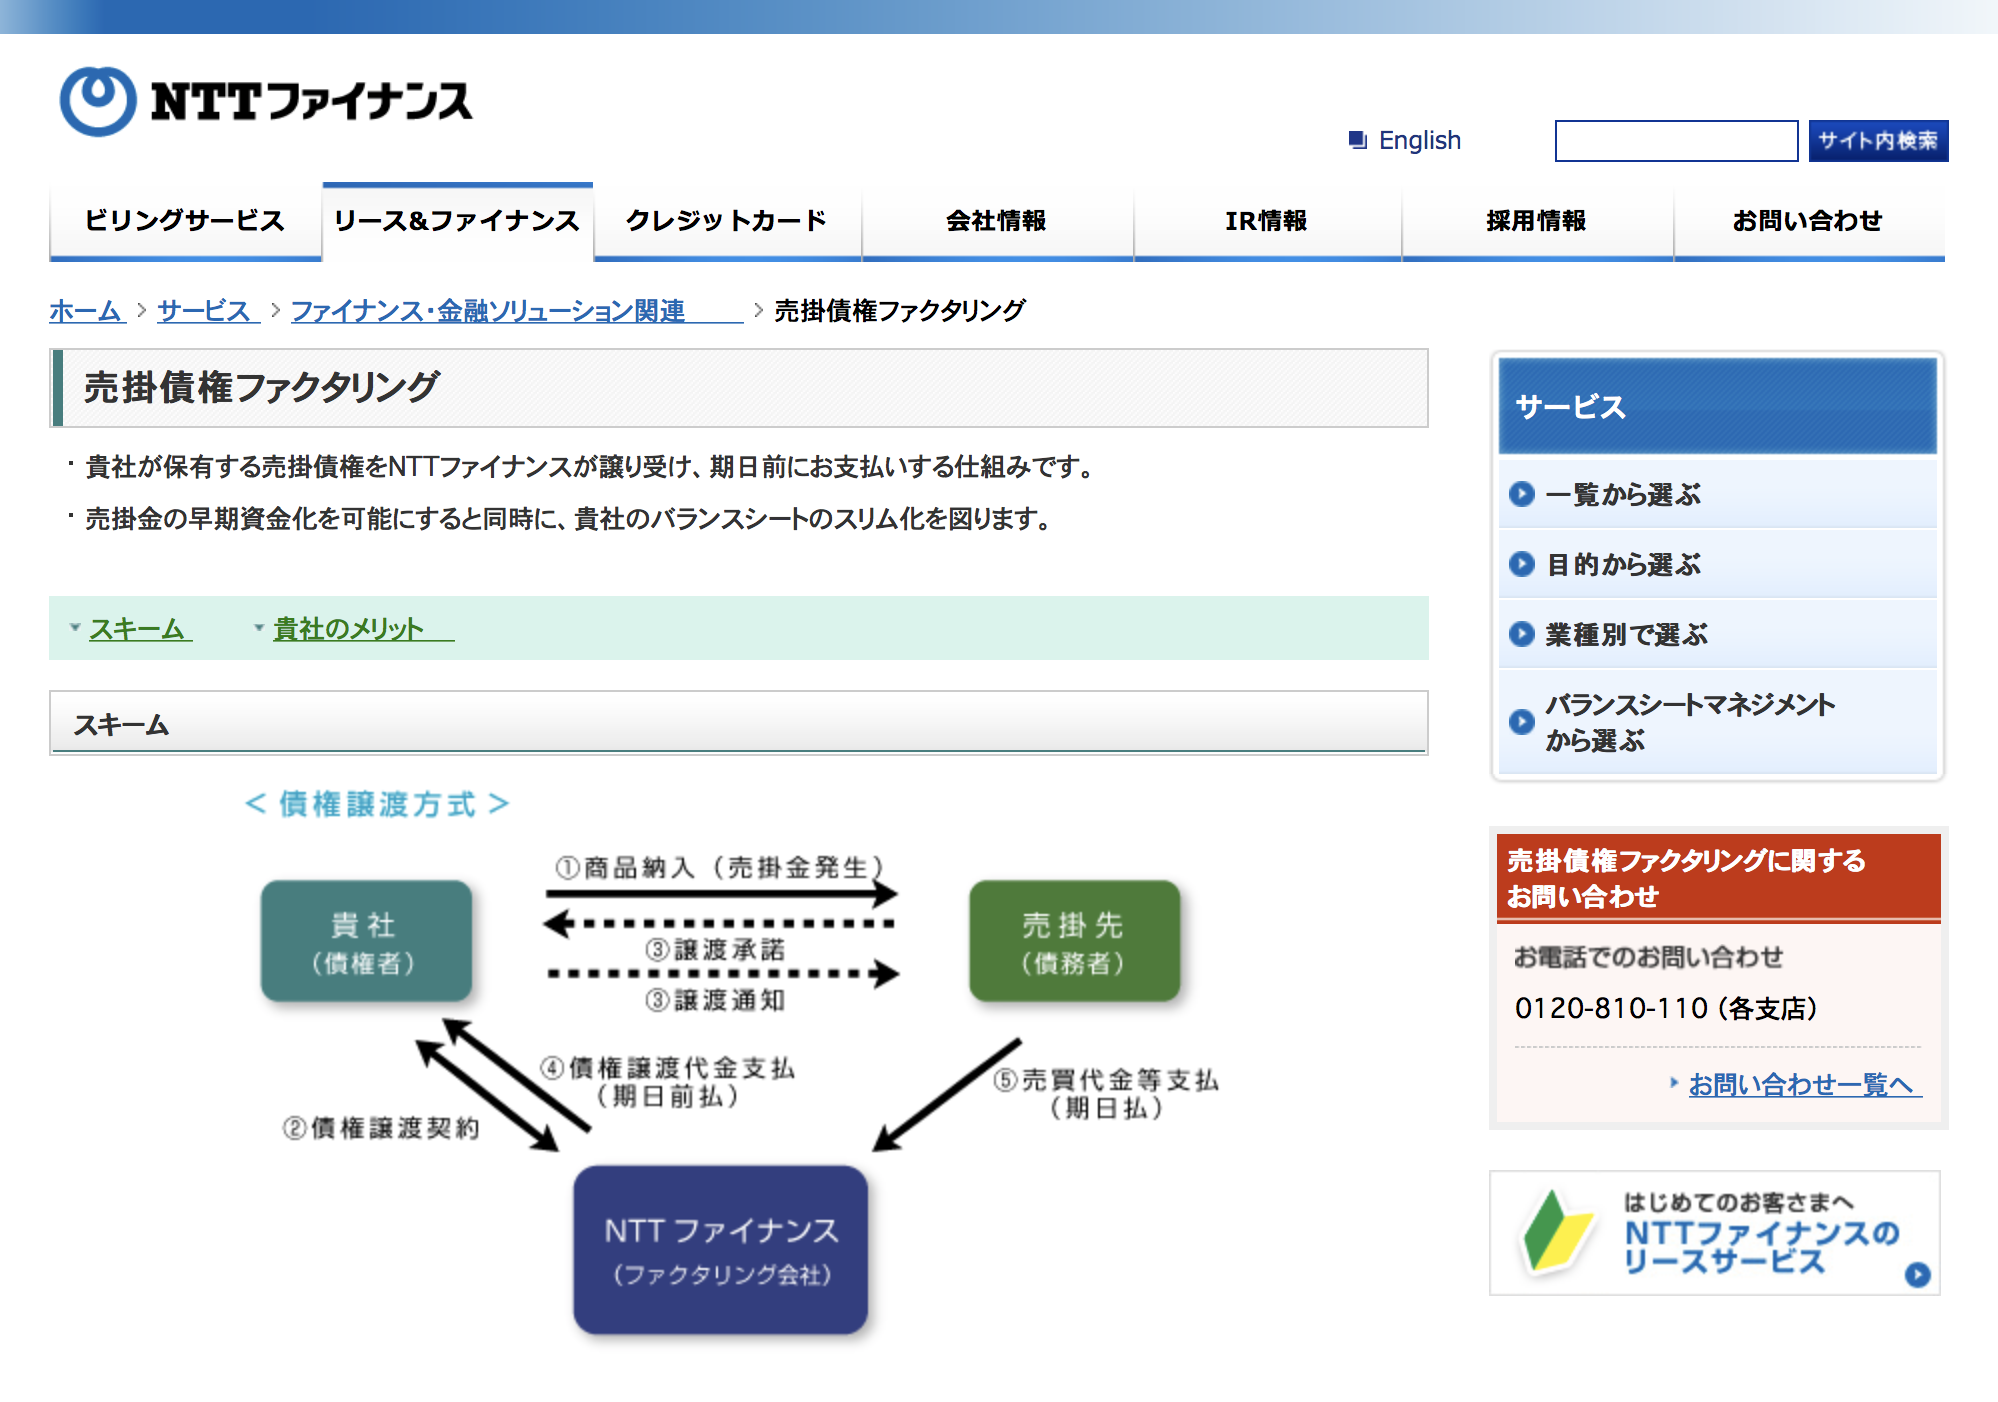Click arrow icon beside 業種別で選ぶ
1998x1402 pixels.
tap(1521, 634)
